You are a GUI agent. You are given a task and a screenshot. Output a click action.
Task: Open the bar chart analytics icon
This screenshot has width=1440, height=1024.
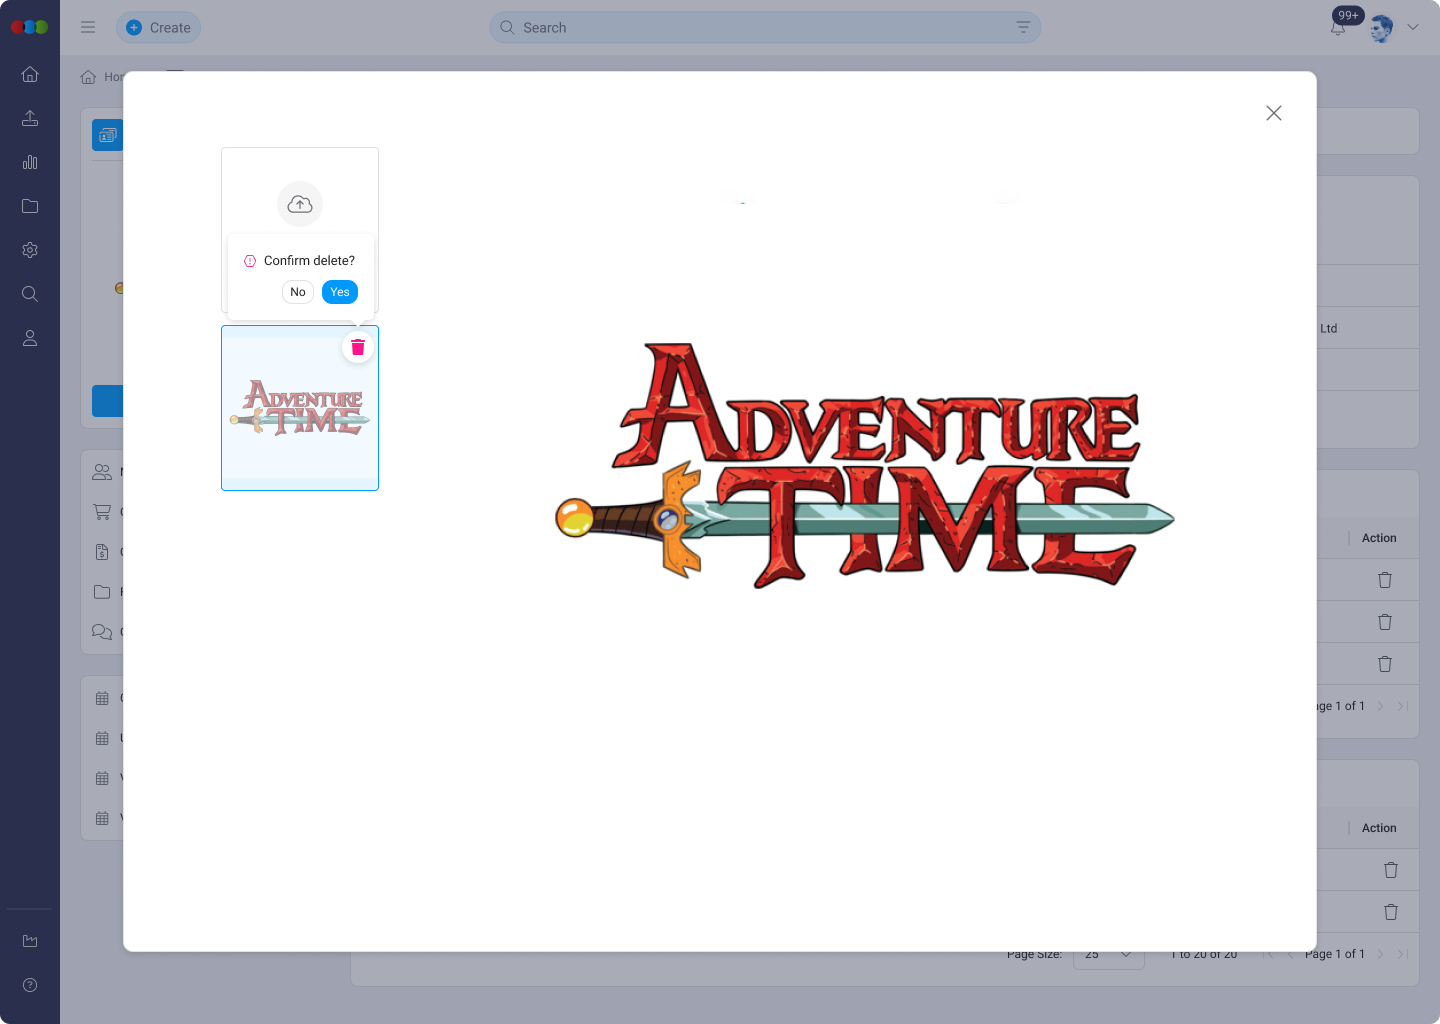30,162
